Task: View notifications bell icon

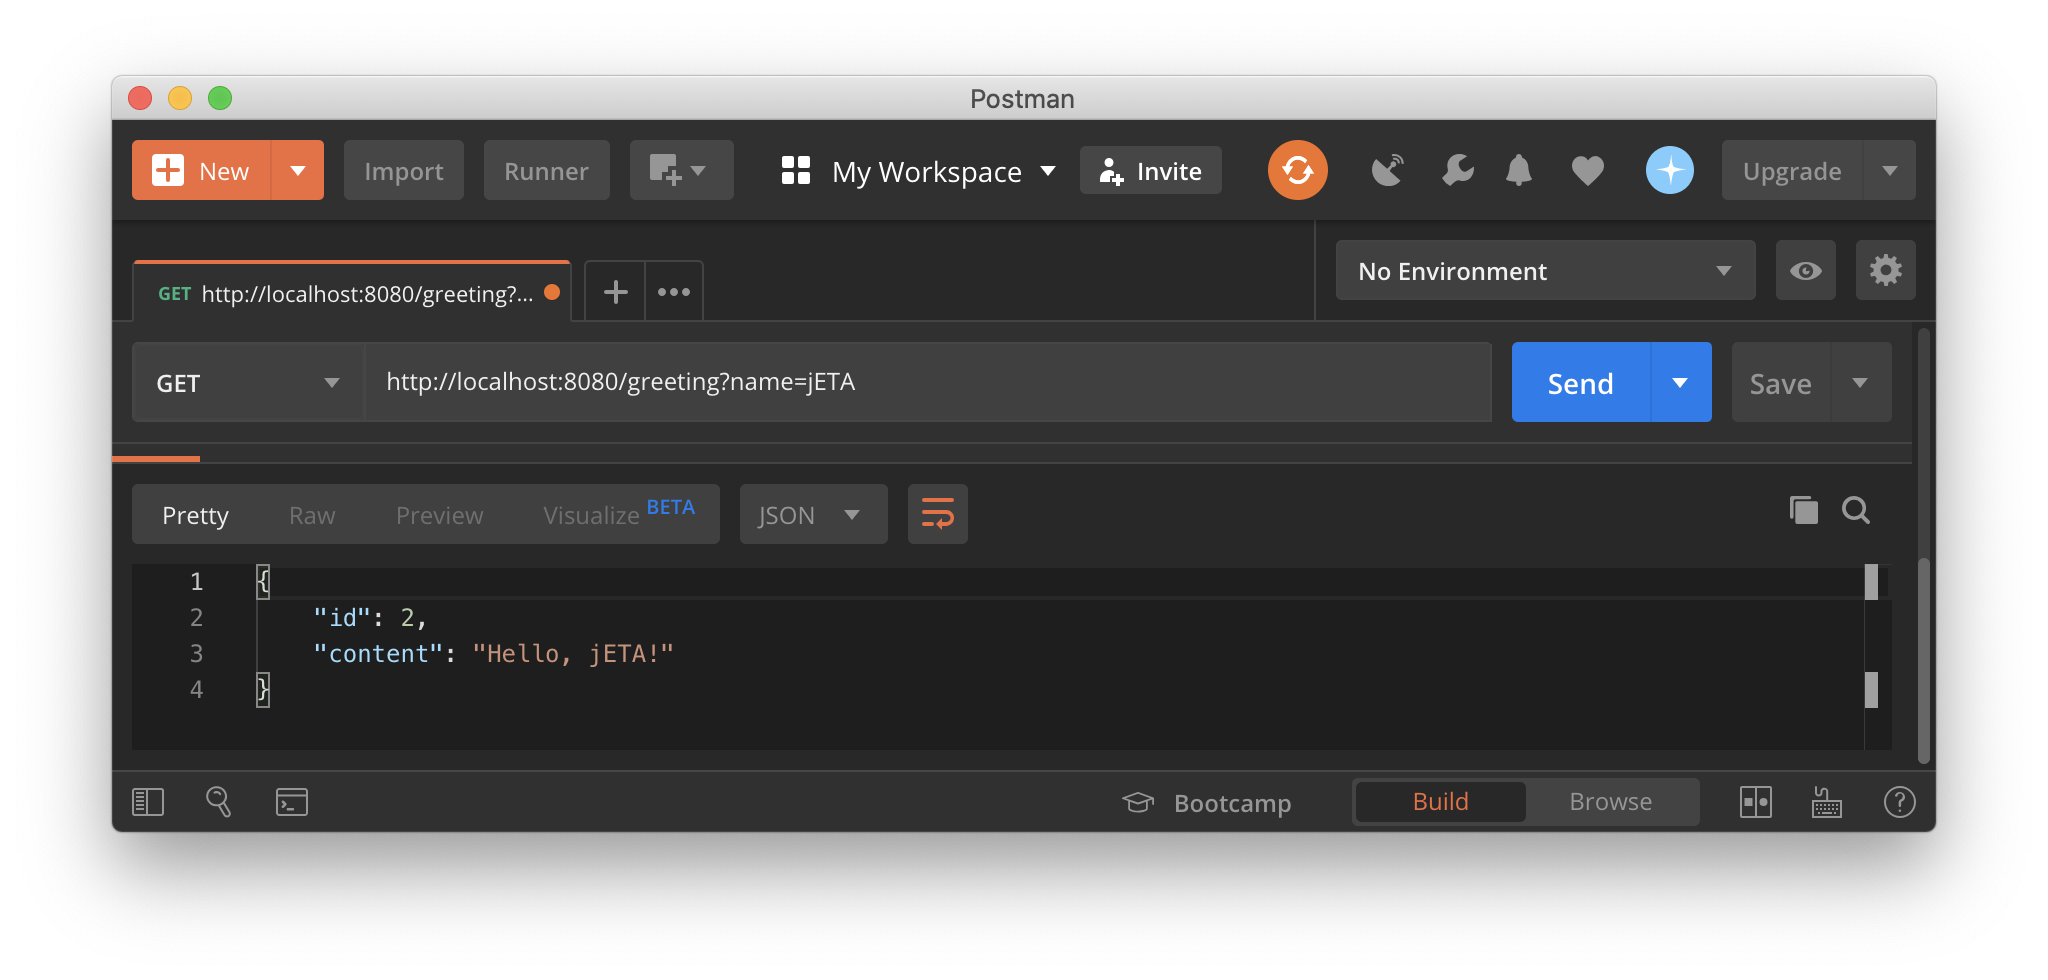Action: pyautogui.click(x=1519, y=170)
